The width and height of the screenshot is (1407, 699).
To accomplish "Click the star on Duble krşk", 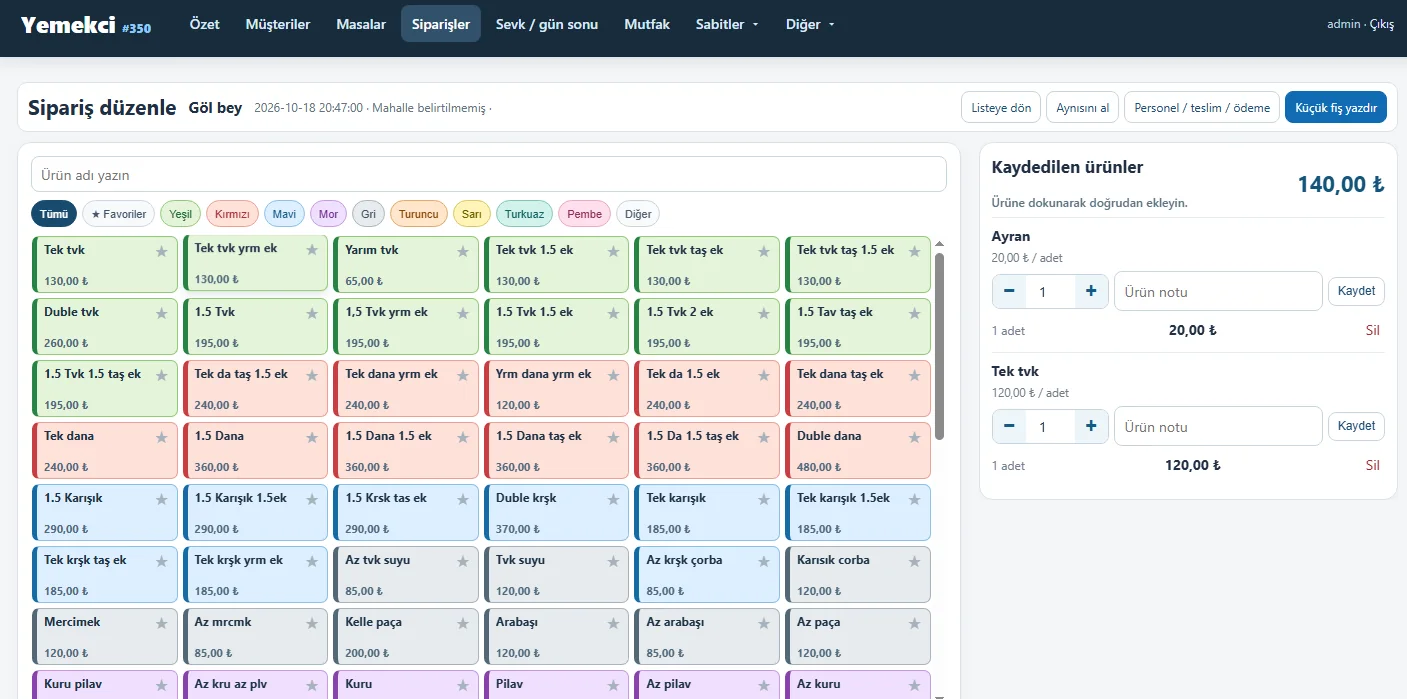I will click(x=614, y=500).
